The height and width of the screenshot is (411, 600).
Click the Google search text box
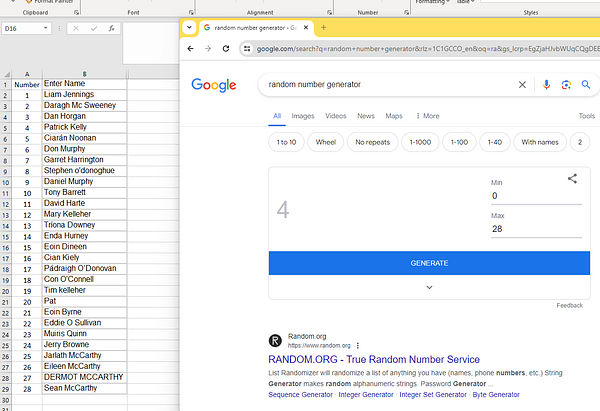[390, 85]
